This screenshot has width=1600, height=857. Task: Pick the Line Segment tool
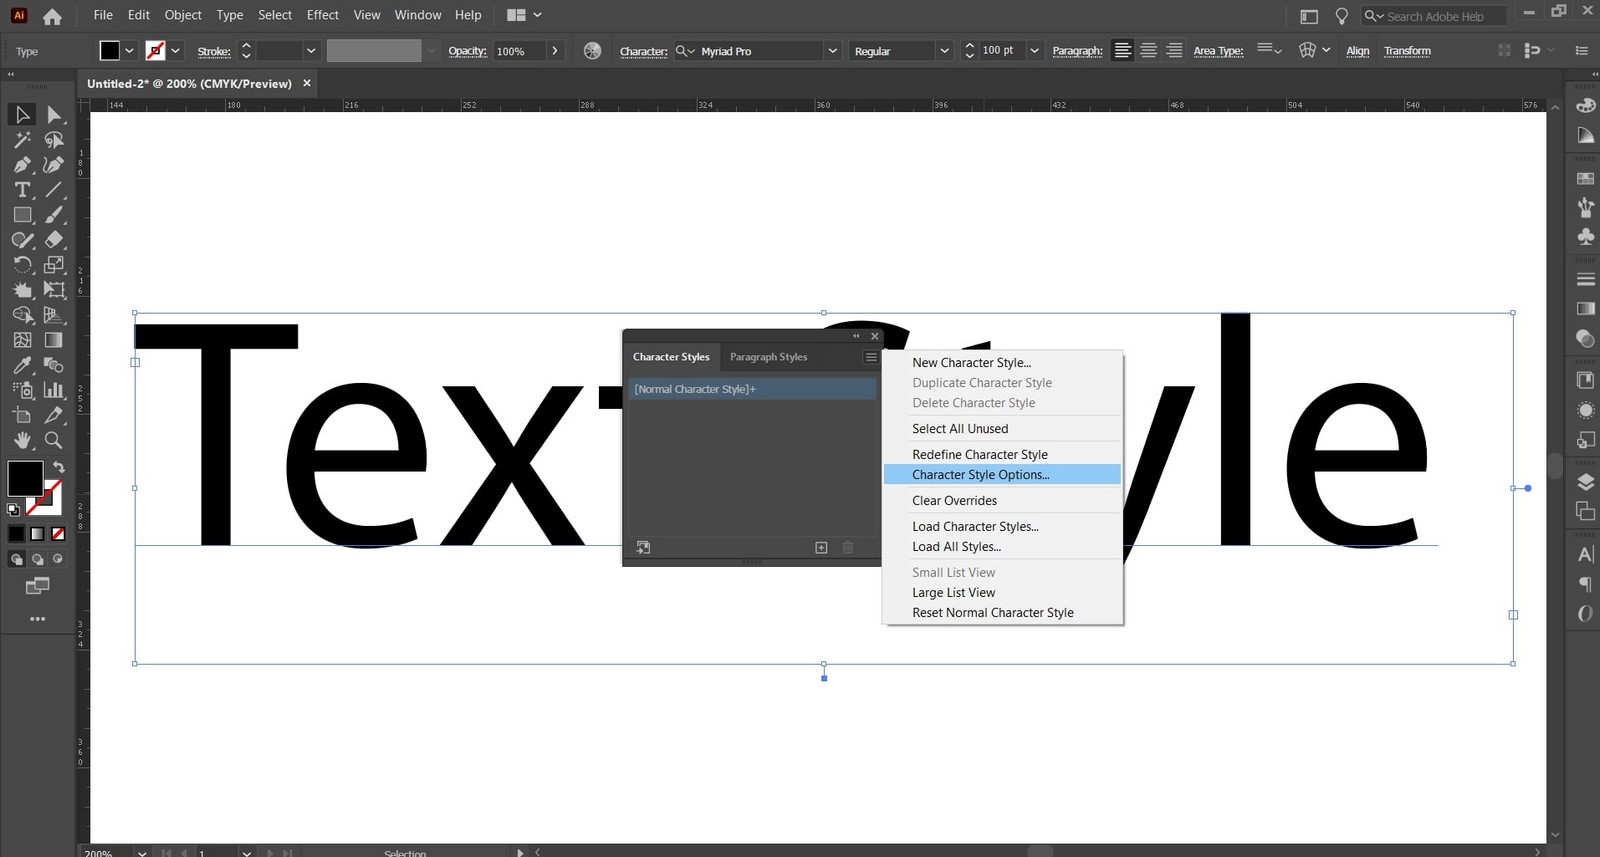(x=54, y=190)
